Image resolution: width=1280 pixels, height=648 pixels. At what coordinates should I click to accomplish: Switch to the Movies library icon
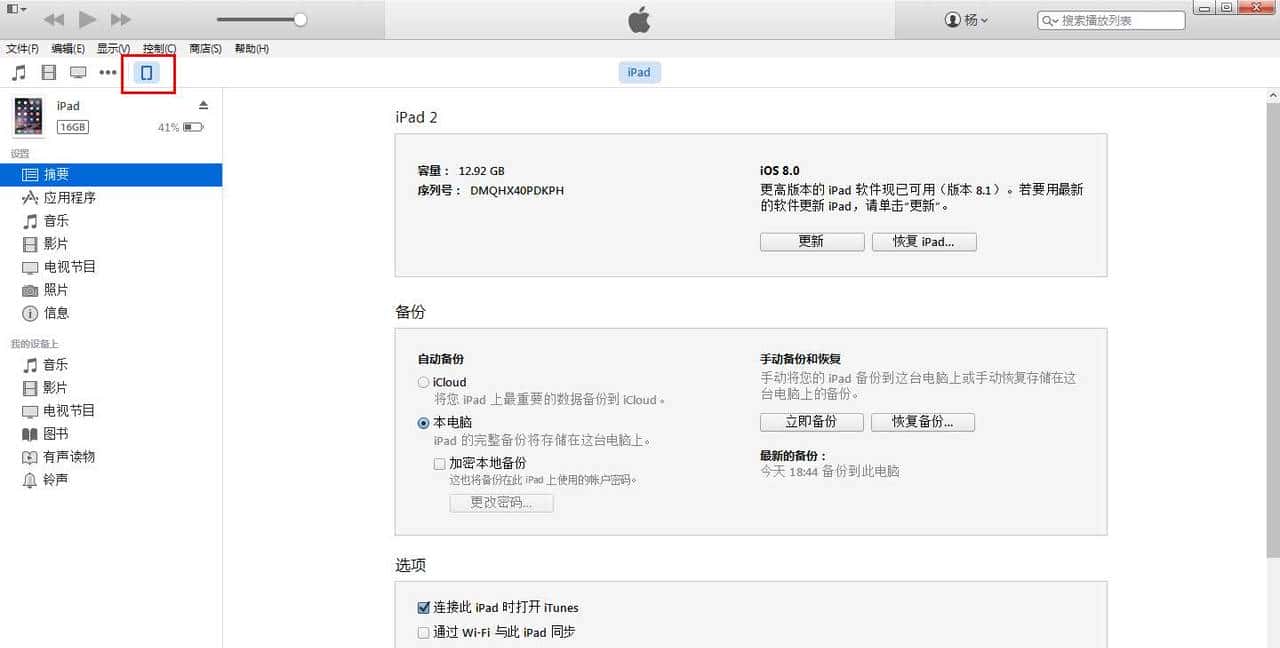point(48,73)
